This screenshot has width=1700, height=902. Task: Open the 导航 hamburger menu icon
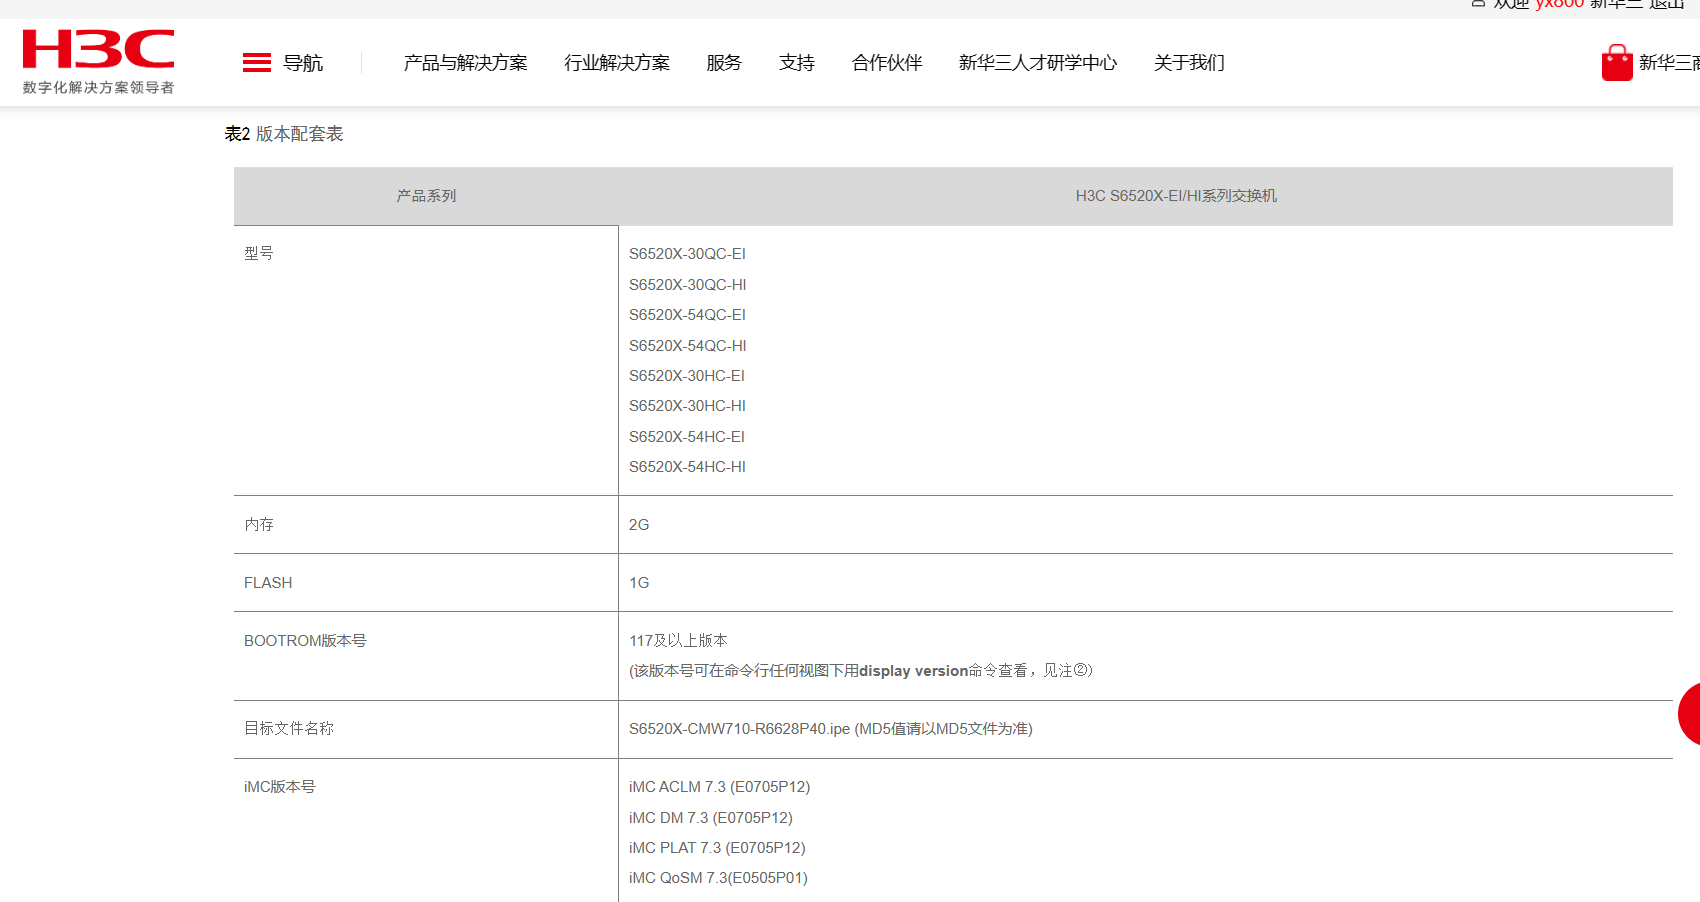pyautogui.click(x=257, y=63)
